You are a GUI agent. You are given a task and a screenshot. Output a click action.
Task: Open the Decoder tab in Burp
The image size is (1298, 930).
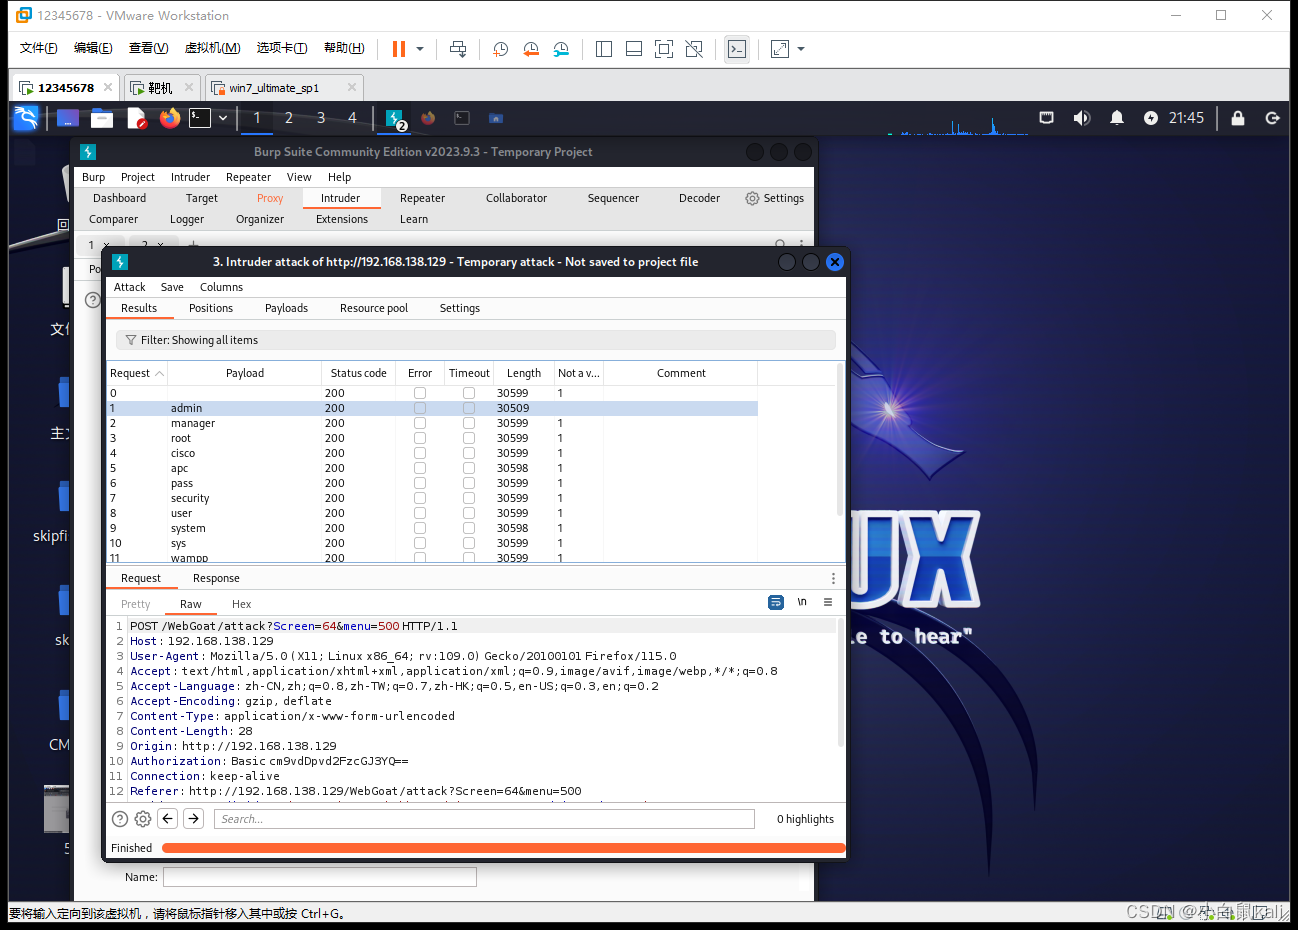pyautogui.click(x=699, y=198)
